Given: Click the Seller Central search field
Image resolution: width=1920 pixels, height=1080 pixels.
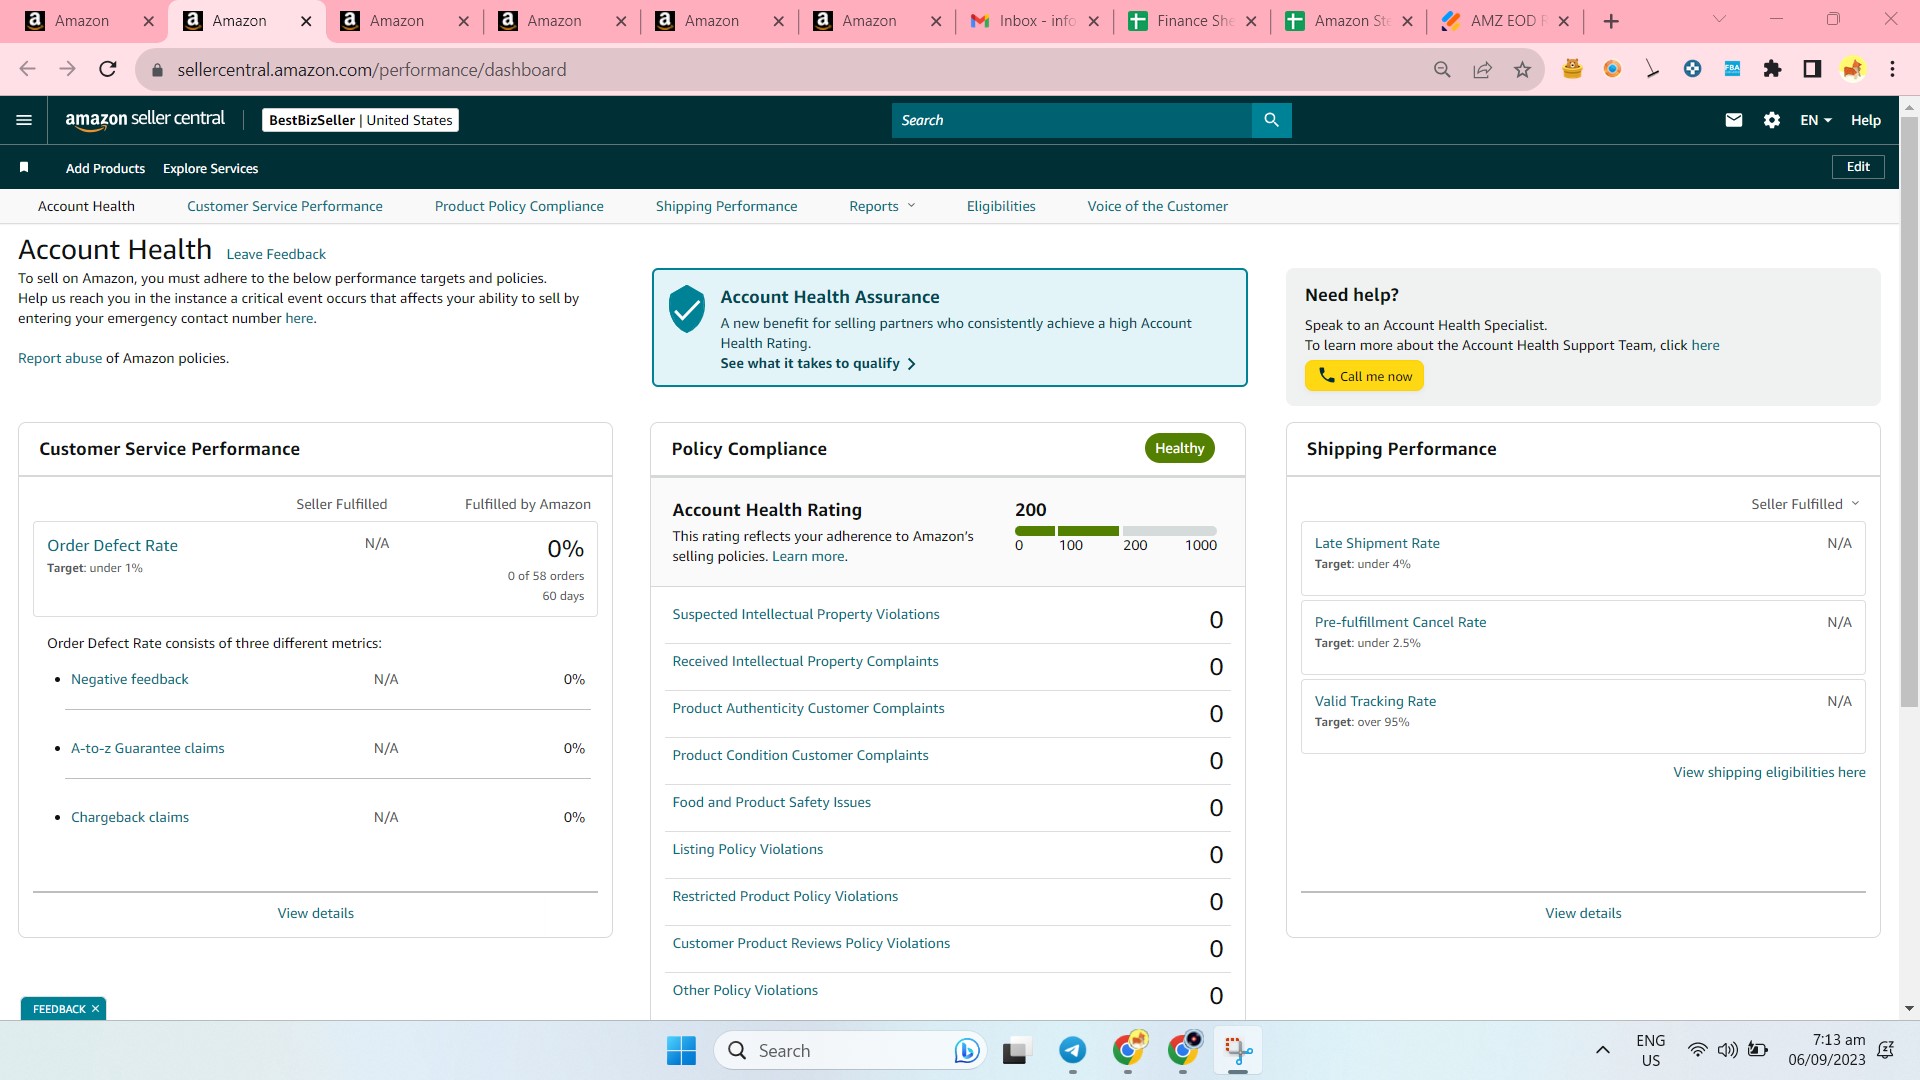Looking at the screenshot, I should tap(1071, 120).
